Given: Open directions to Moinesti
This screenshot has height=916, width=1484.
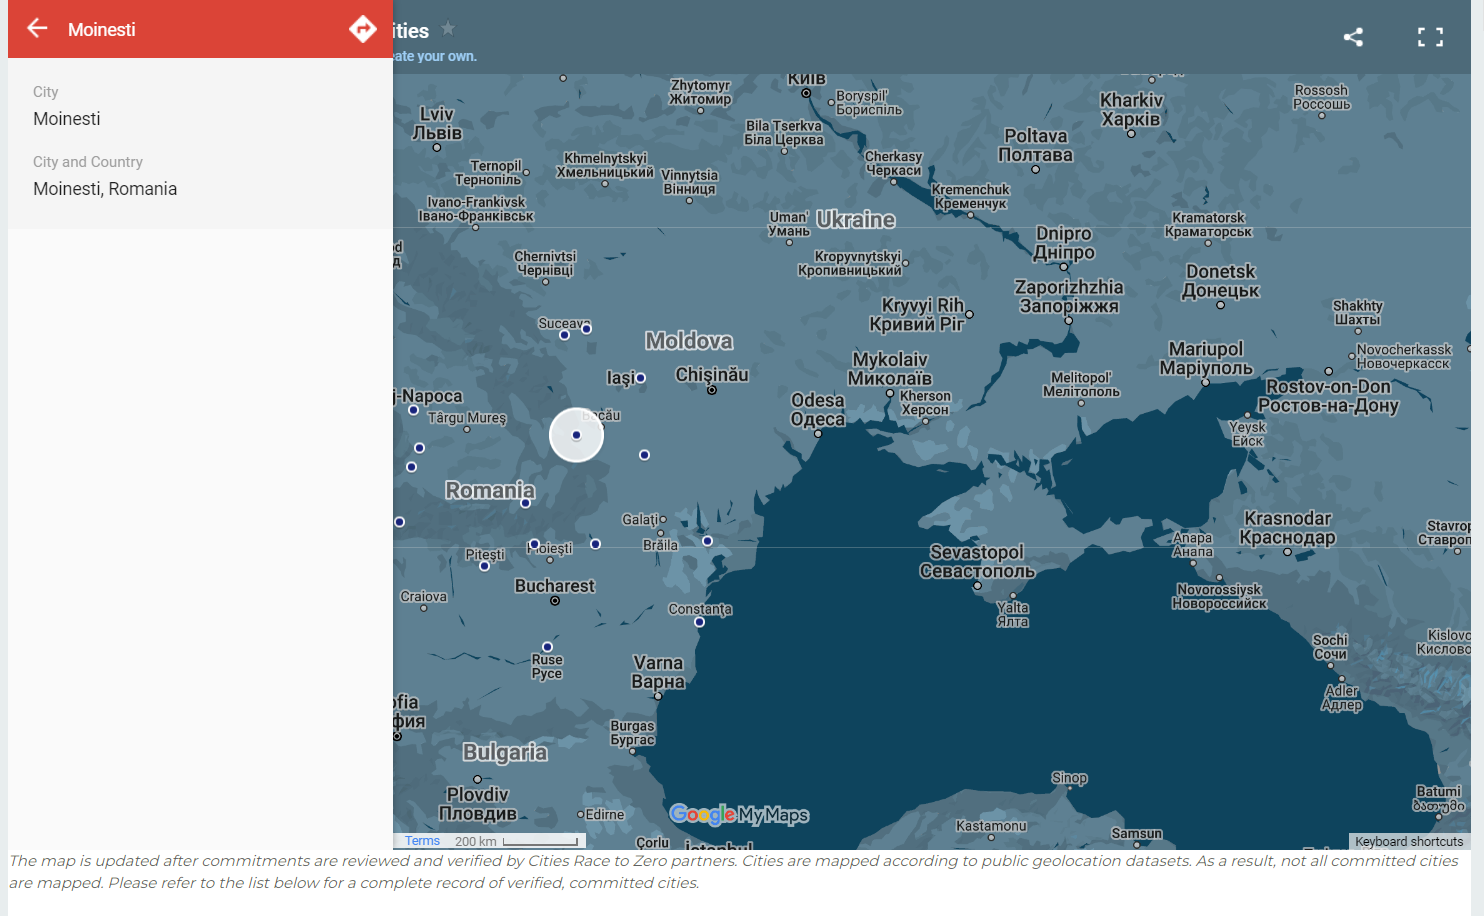Looking at the screenshot, I should tap(362, 29).
